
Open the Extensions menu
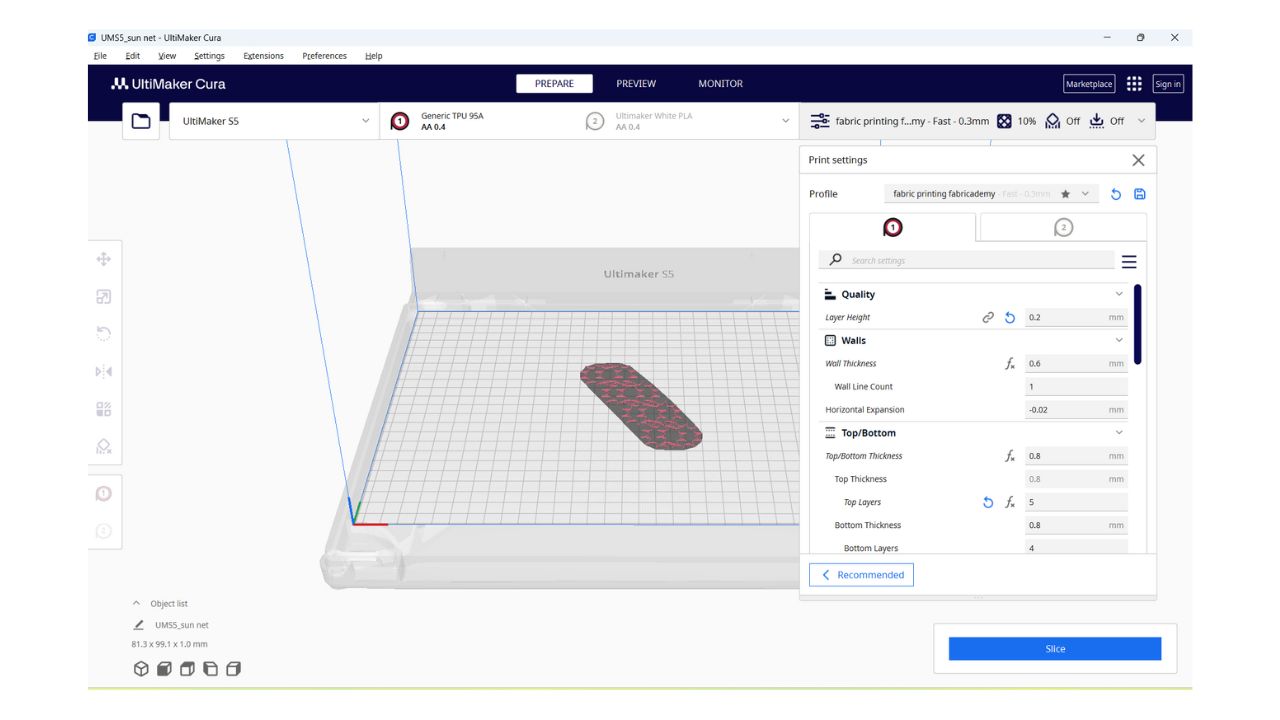[263, 56]
